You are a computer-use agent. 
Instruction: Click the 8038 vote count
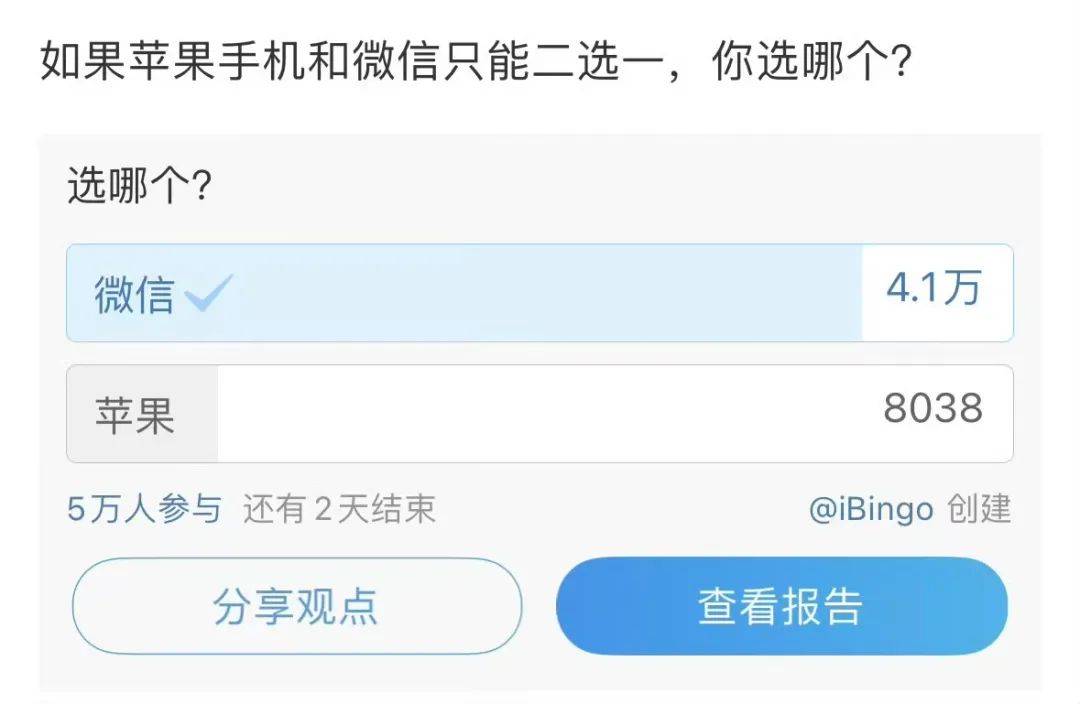(x=932, y=409)
